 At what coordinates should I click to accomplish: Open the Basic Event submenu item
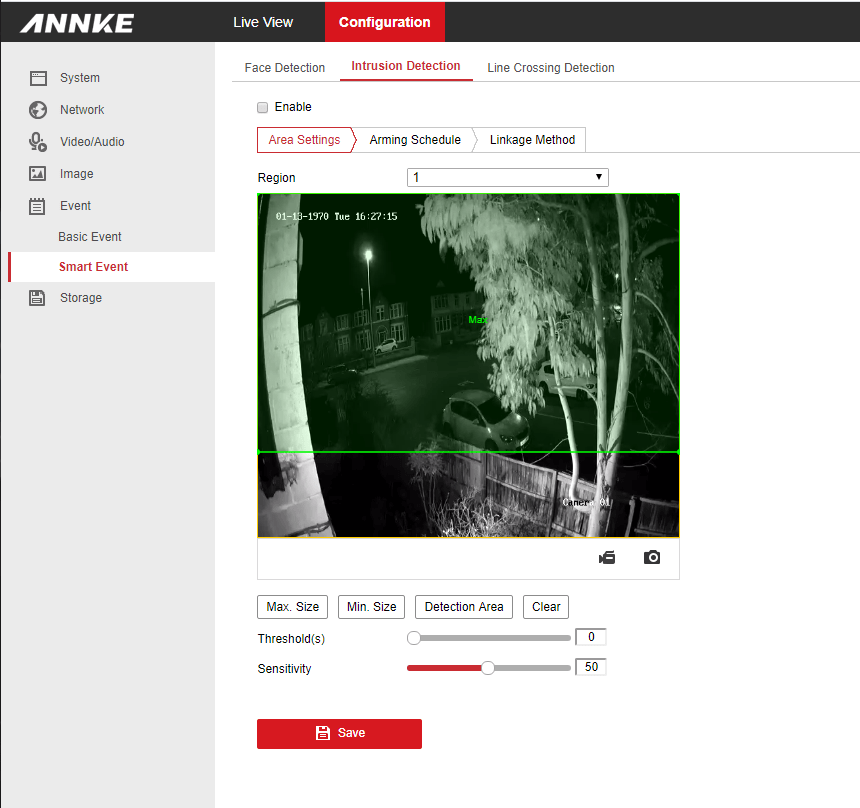90,237
